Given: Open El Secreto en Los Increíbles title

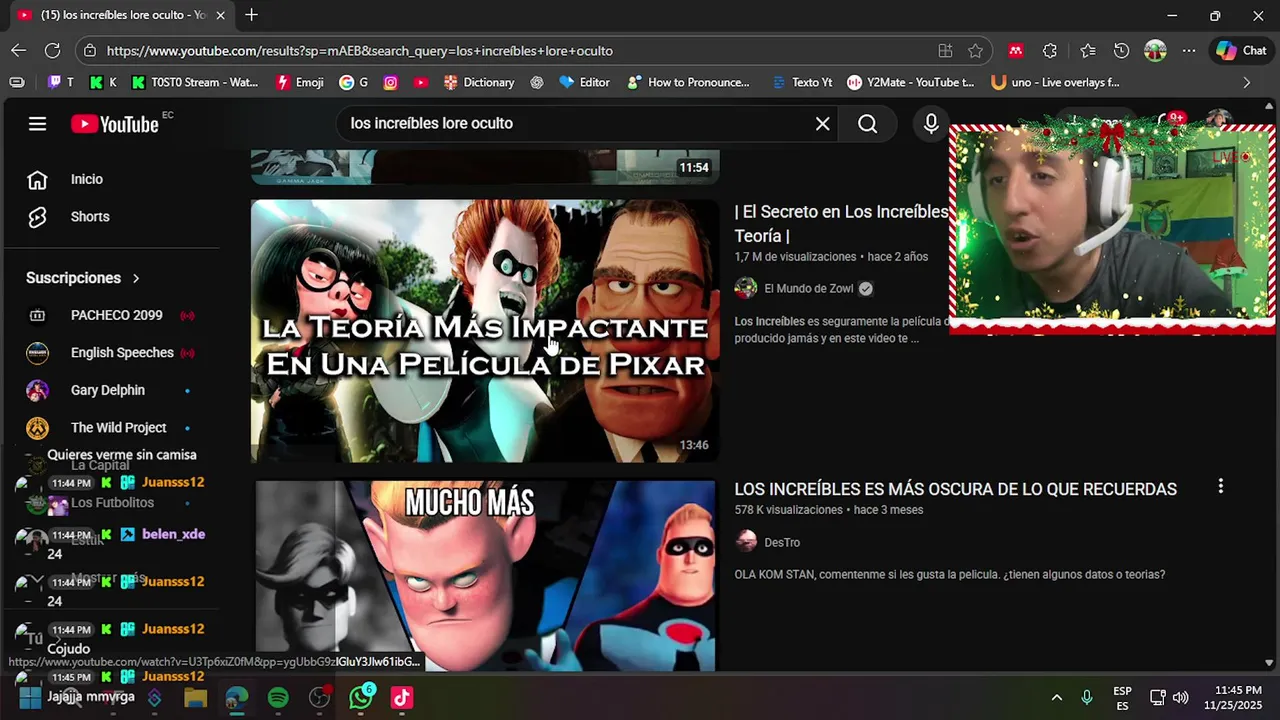Looking at the screenshot, I should (841, 224).
